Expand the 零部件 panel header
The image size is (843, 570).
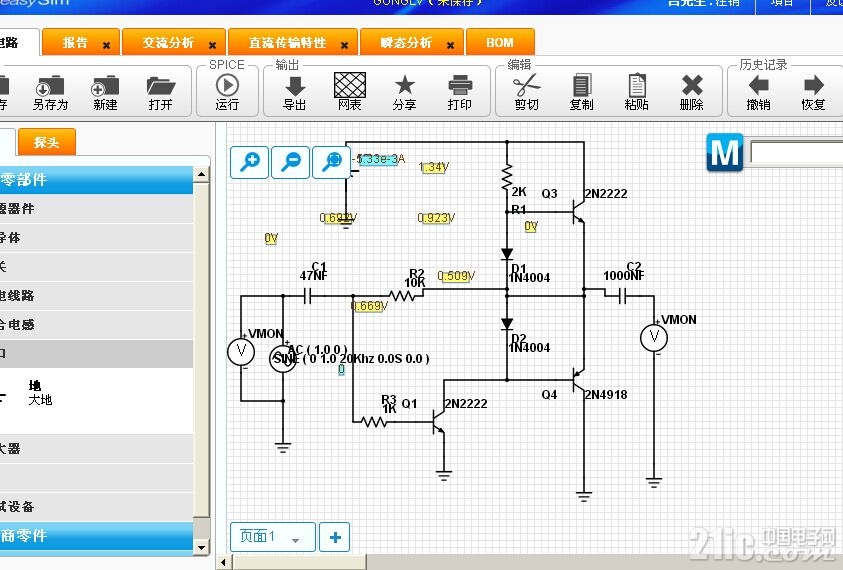(96, 180)
